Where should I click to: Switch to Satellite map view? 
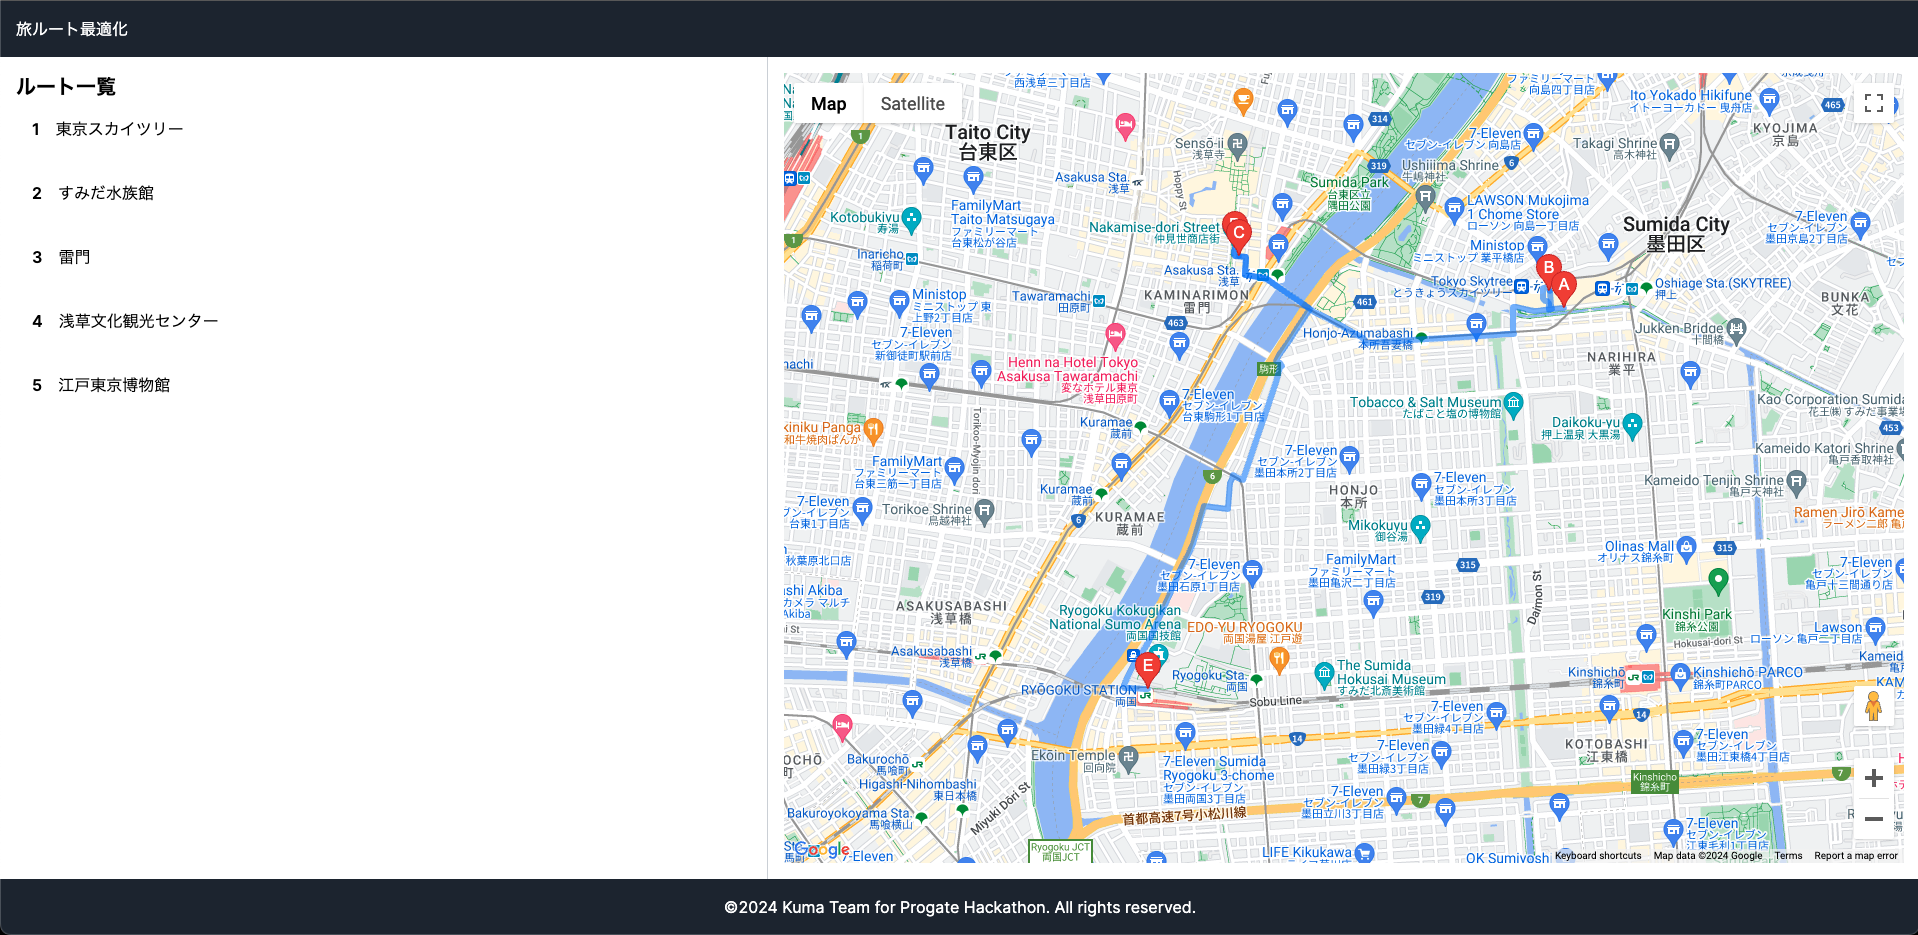coord(912,103)
